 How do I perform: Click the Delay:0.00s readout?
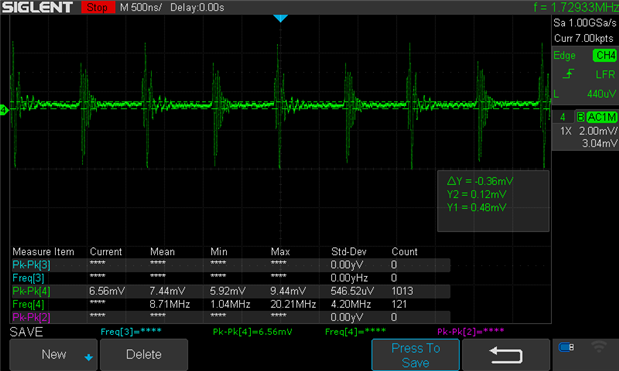tap(197, 7)
